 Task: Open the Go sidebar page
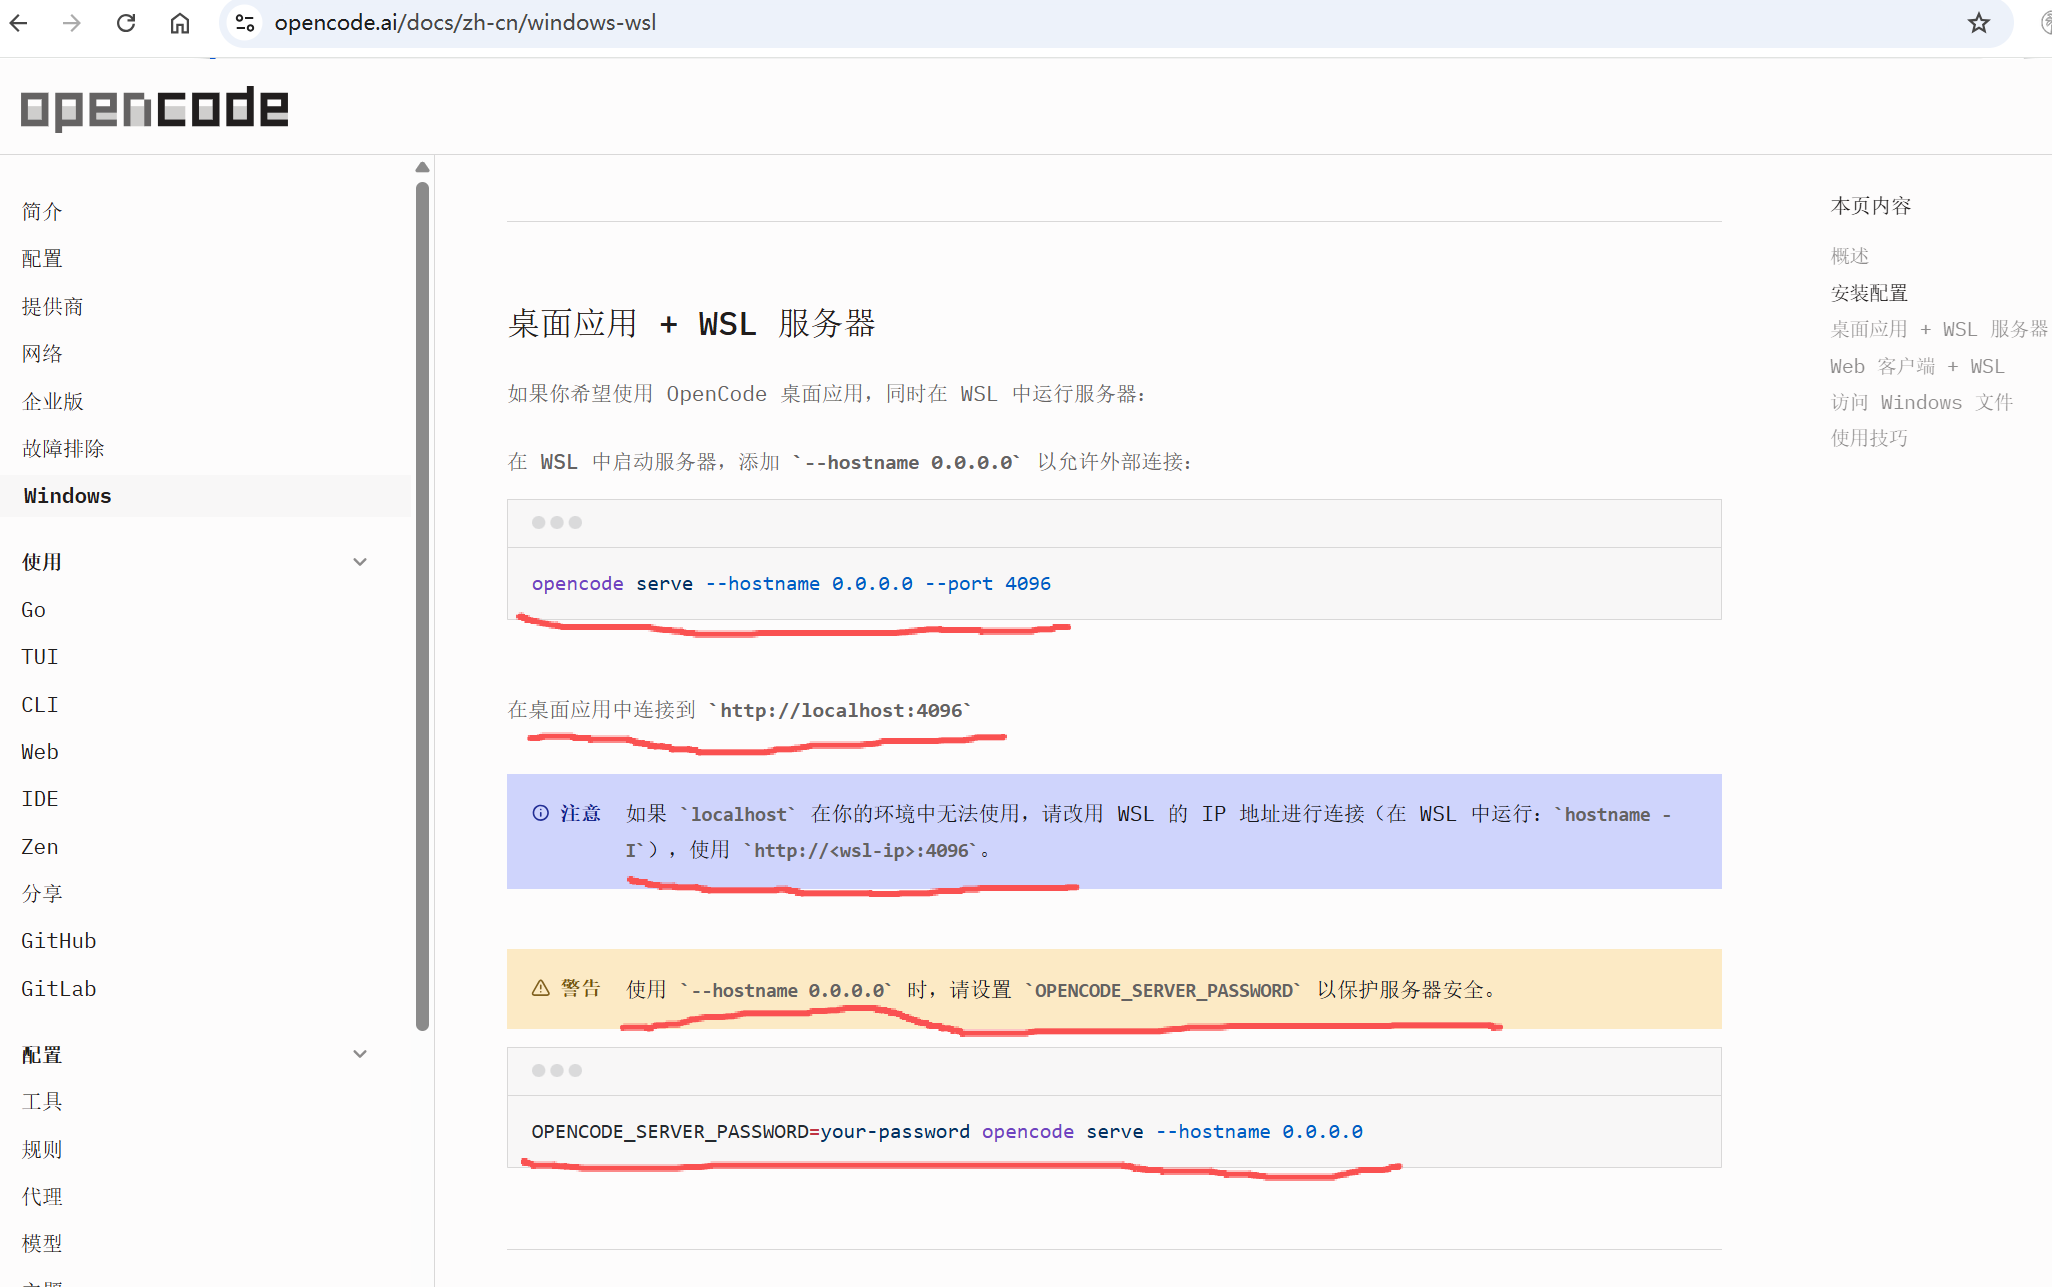(33, 610)
